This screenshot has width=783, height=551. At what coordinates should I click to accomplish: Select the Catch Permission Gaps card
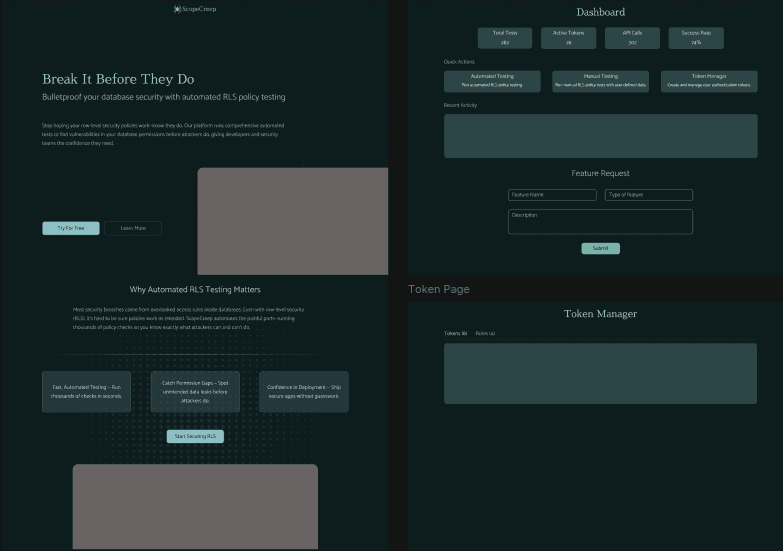tap(195, 392)
